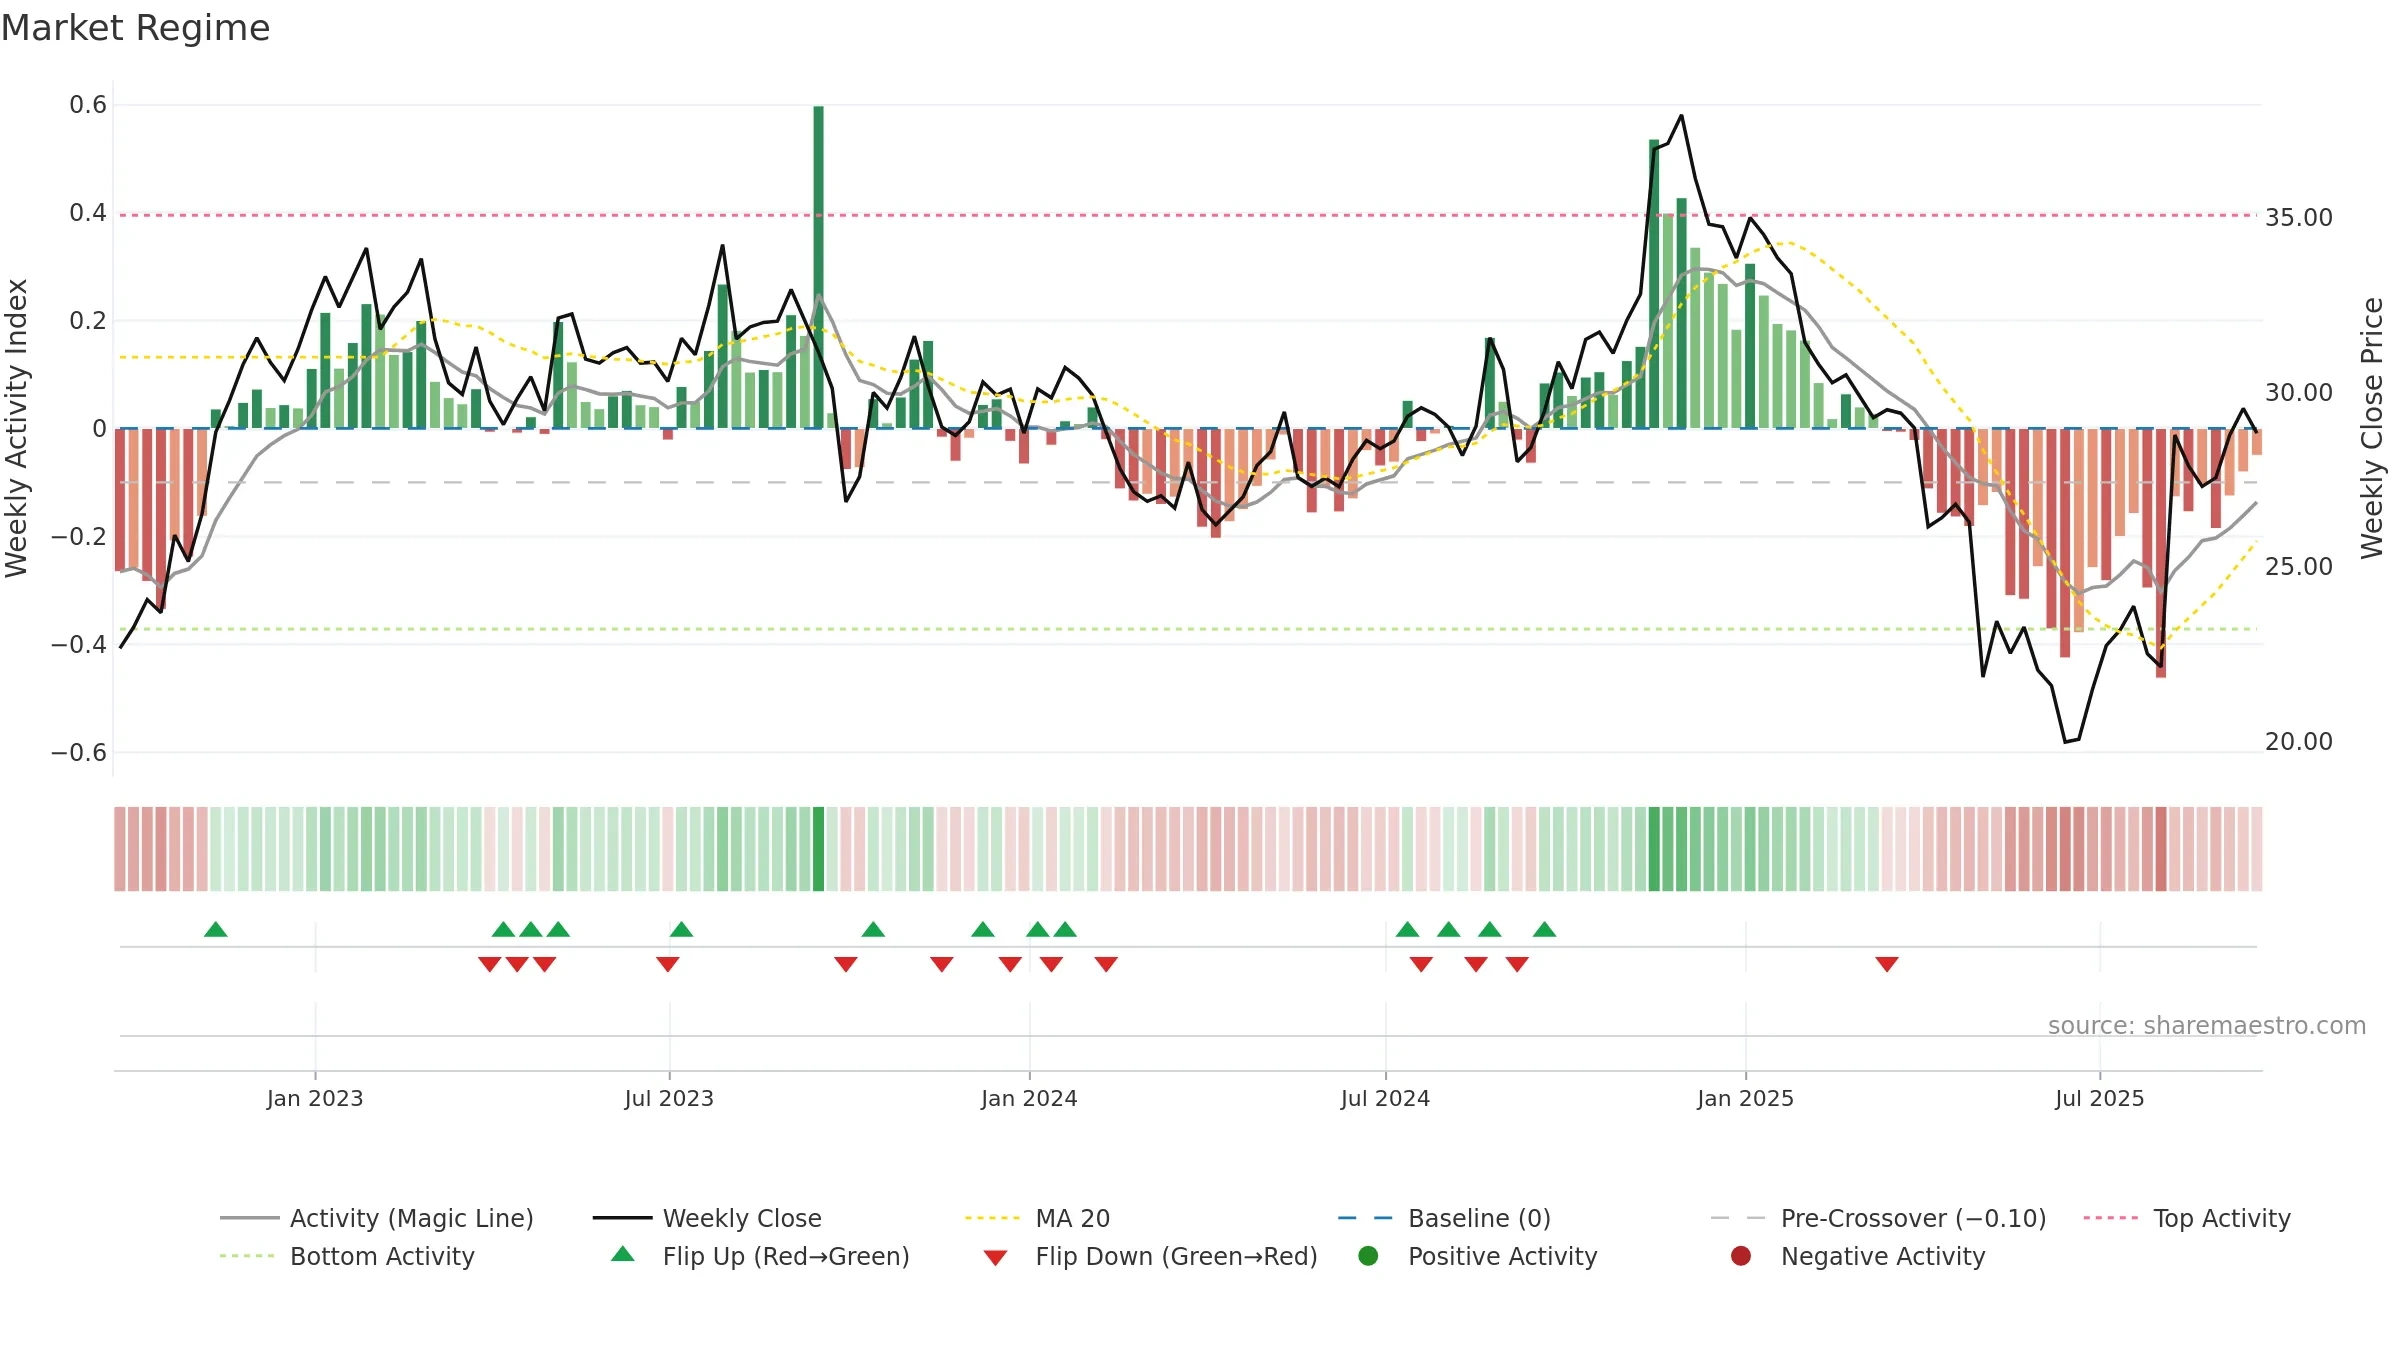Click the black Weekly Close legend swatch

pos(622,1218)
